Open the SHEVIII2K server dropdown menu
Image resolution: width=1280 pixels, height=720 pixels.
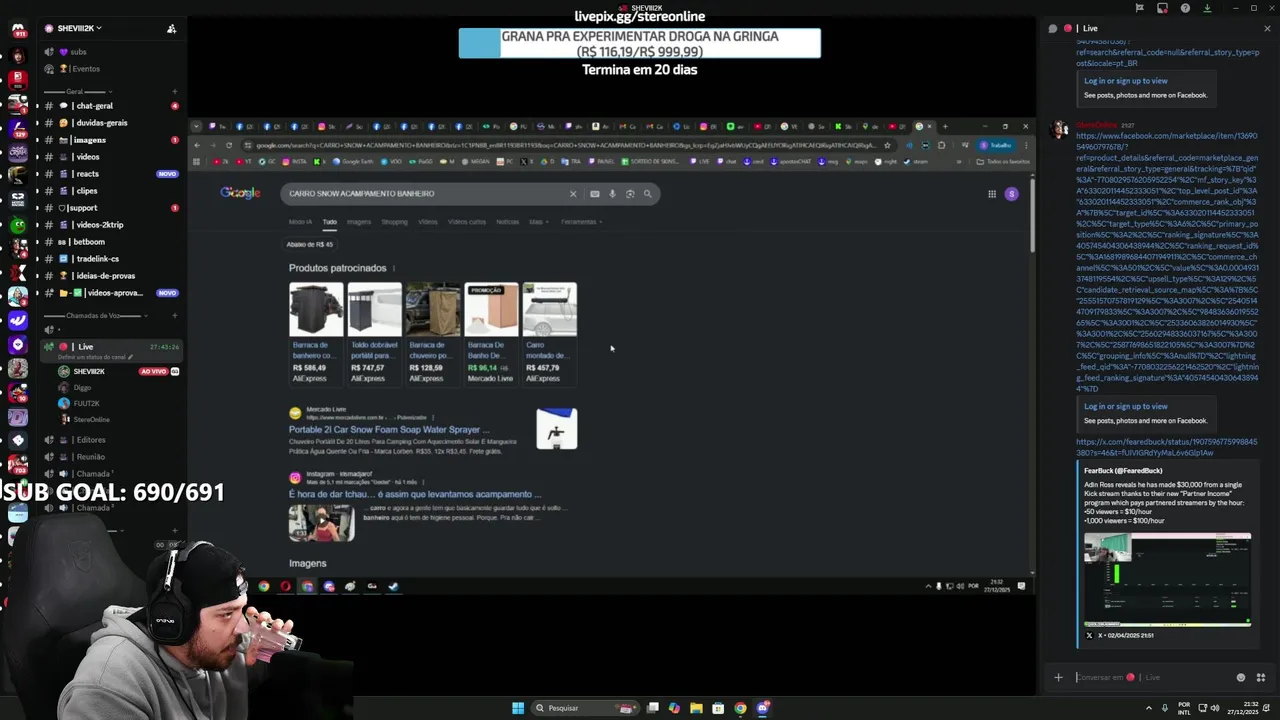point(80,28)
